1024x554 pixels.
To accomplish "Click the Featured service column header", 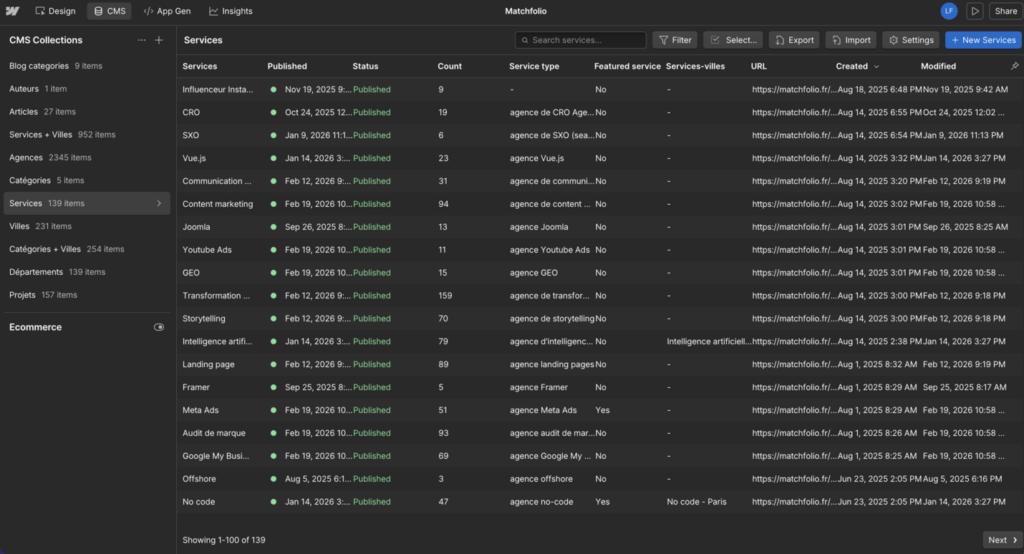I will 627,66.
